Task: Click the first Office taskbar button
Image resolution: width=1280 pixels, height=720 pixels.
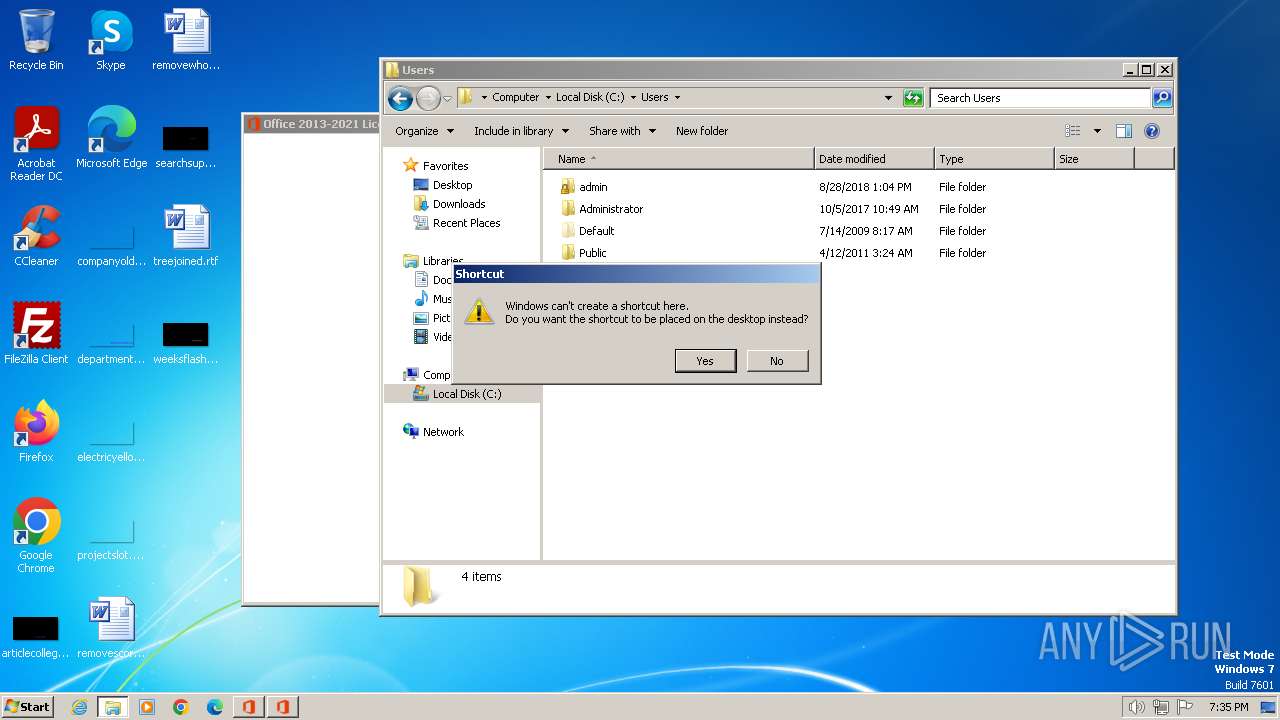Action: tap(248, 707)
